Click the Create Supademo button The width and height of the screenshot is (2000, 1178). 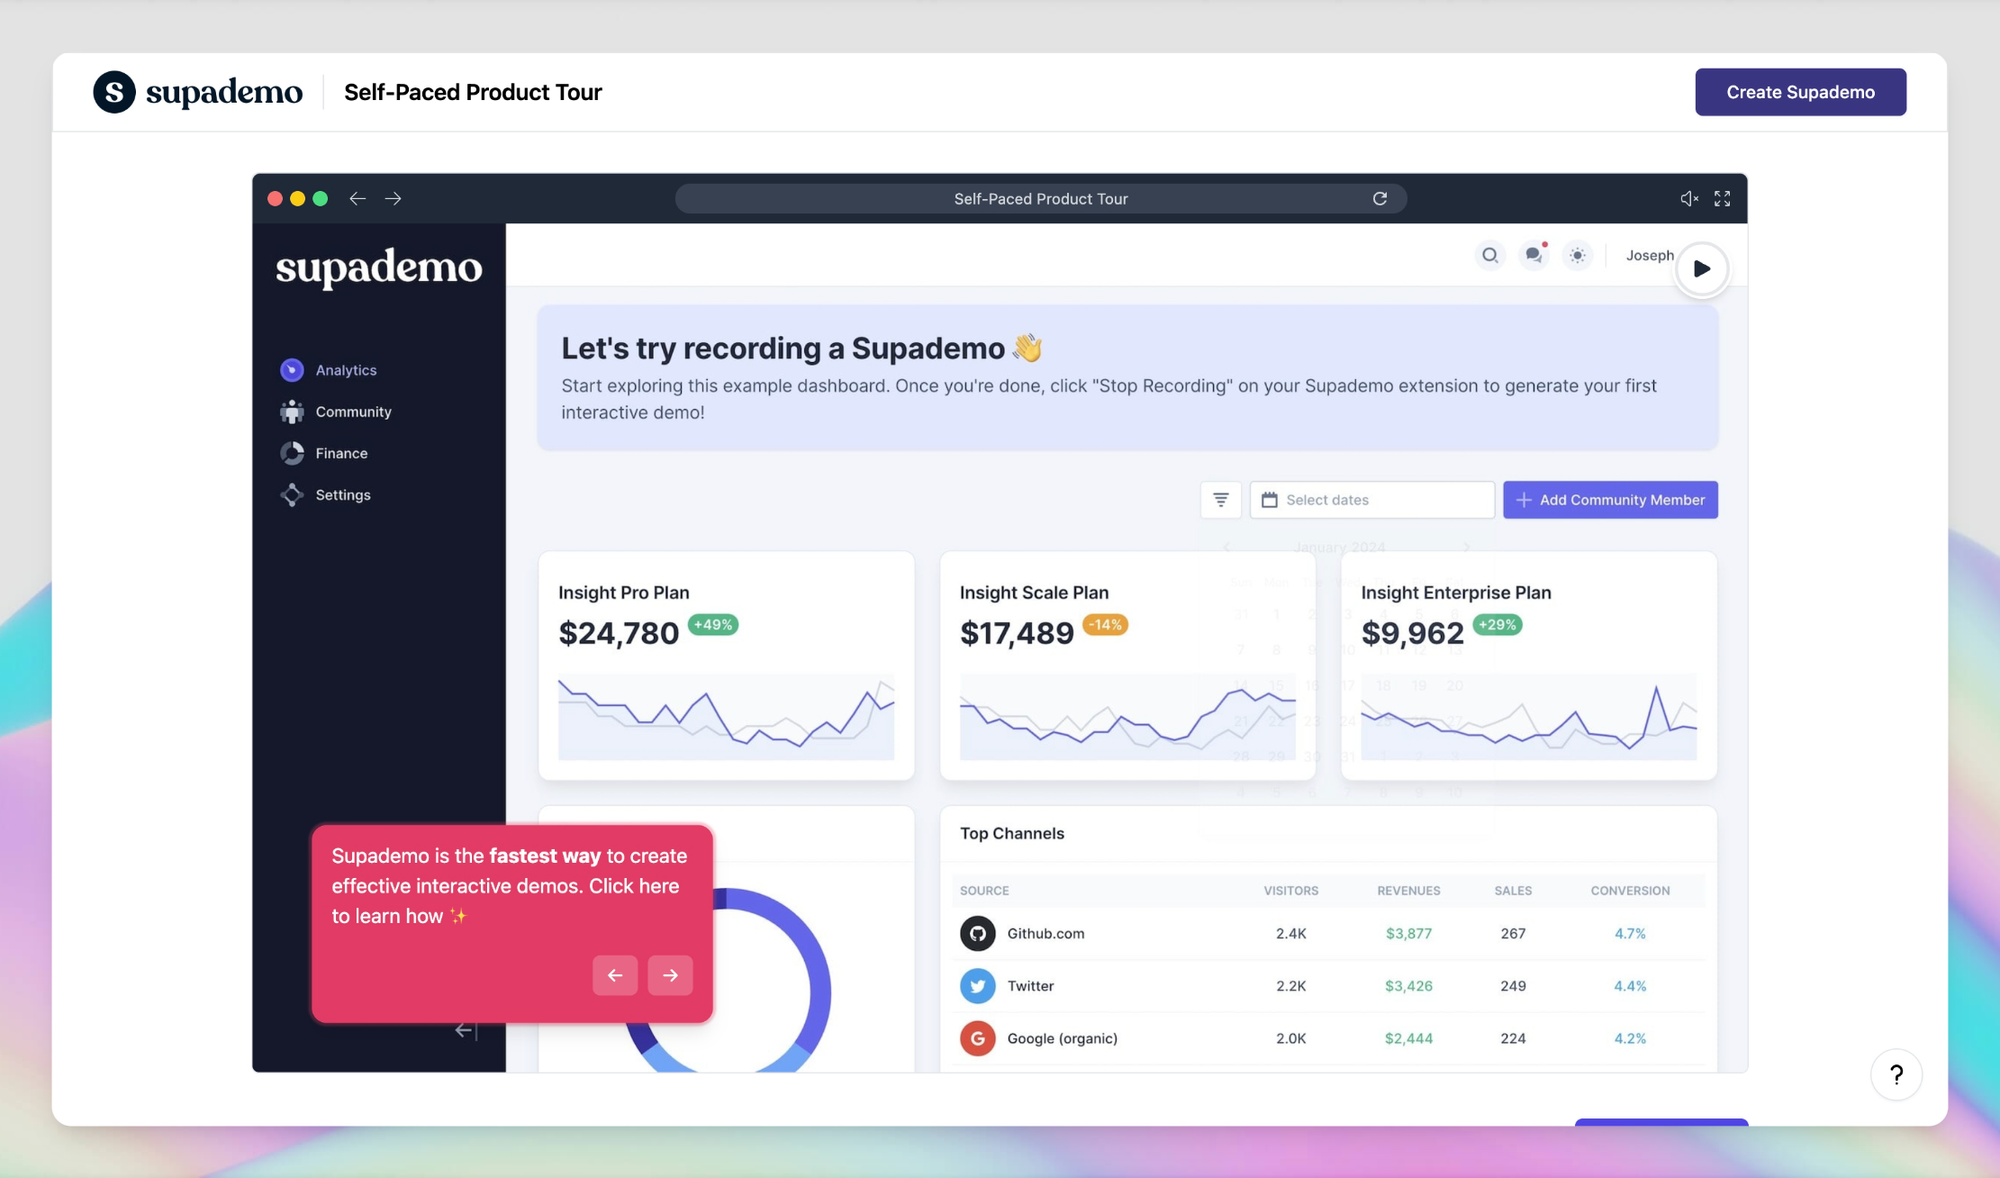[x=1800, y=92]
